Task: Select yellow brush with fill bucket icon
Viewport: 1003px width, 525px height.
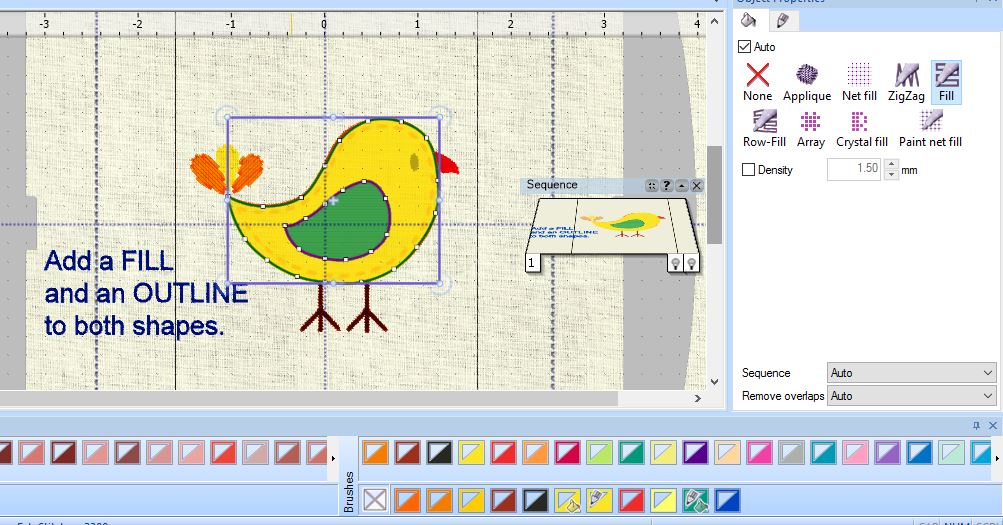Action: pos(567,500)
